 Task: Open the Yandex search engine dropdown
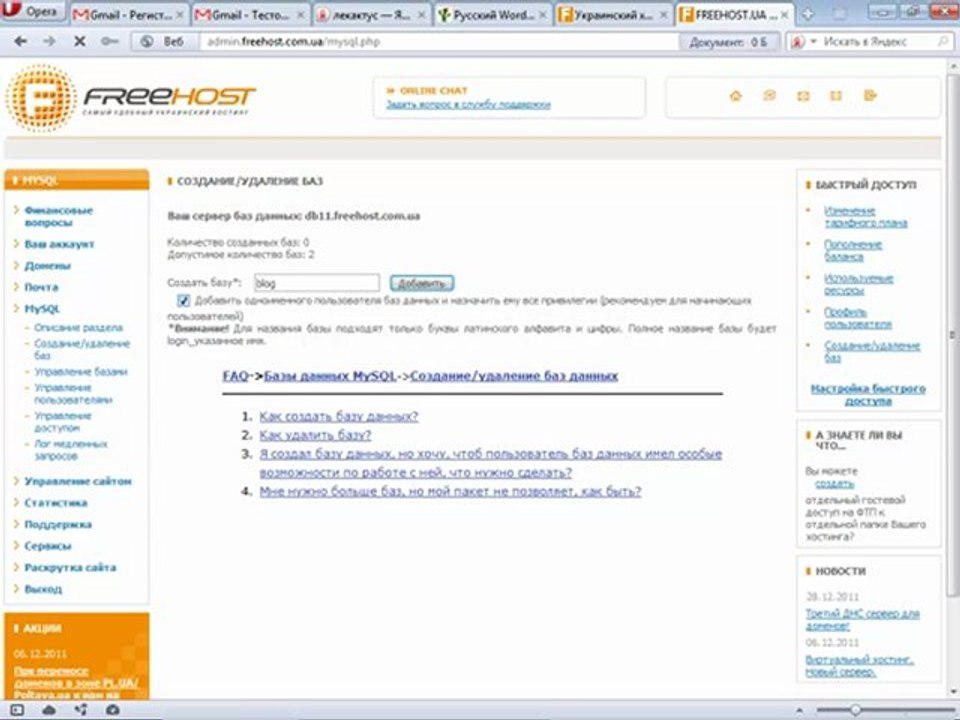(x=814, y=42)
